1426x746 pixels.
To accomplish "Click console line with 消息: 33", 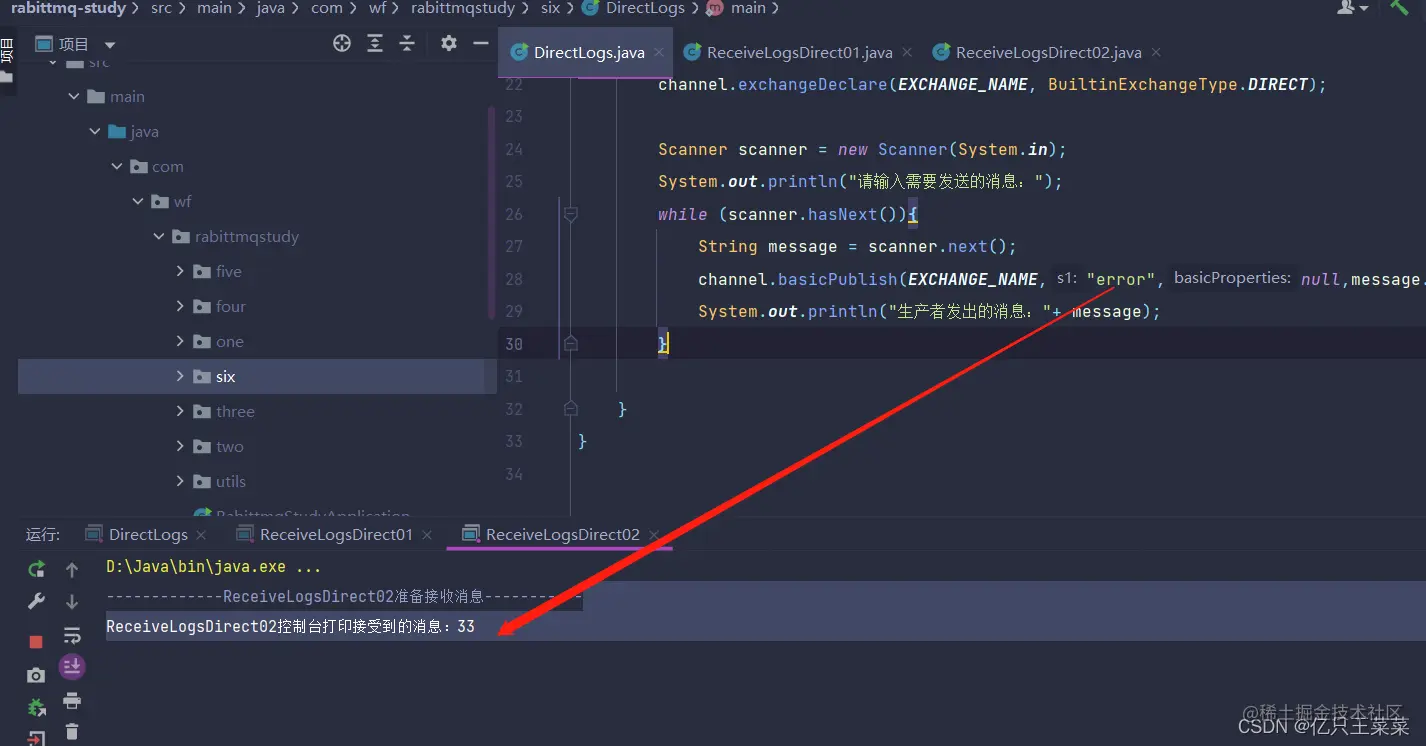I will (x=290, y=627).
